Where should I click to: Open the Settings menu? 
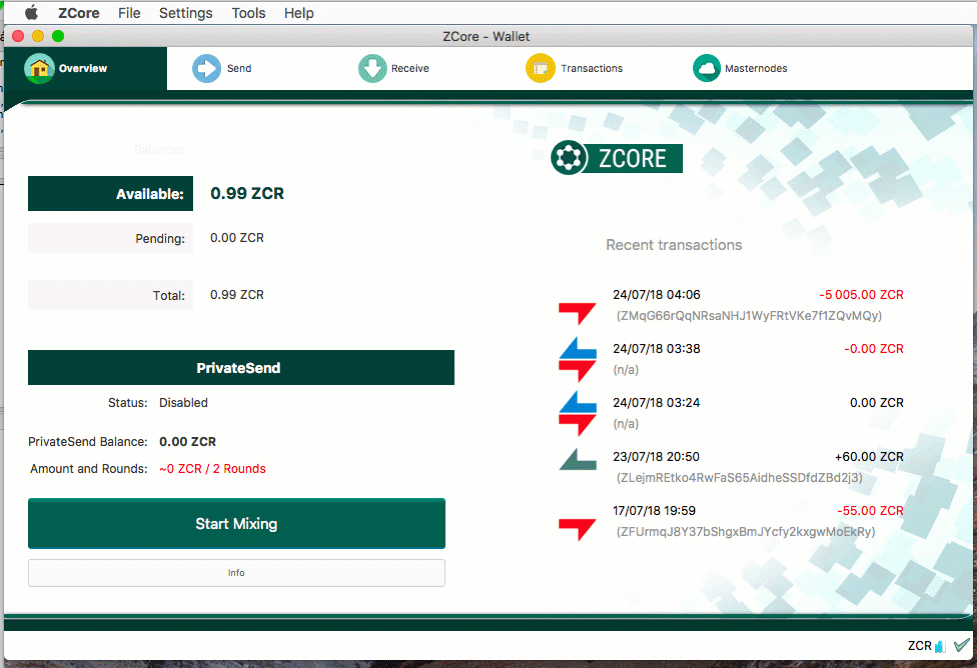tap(186, 12)
